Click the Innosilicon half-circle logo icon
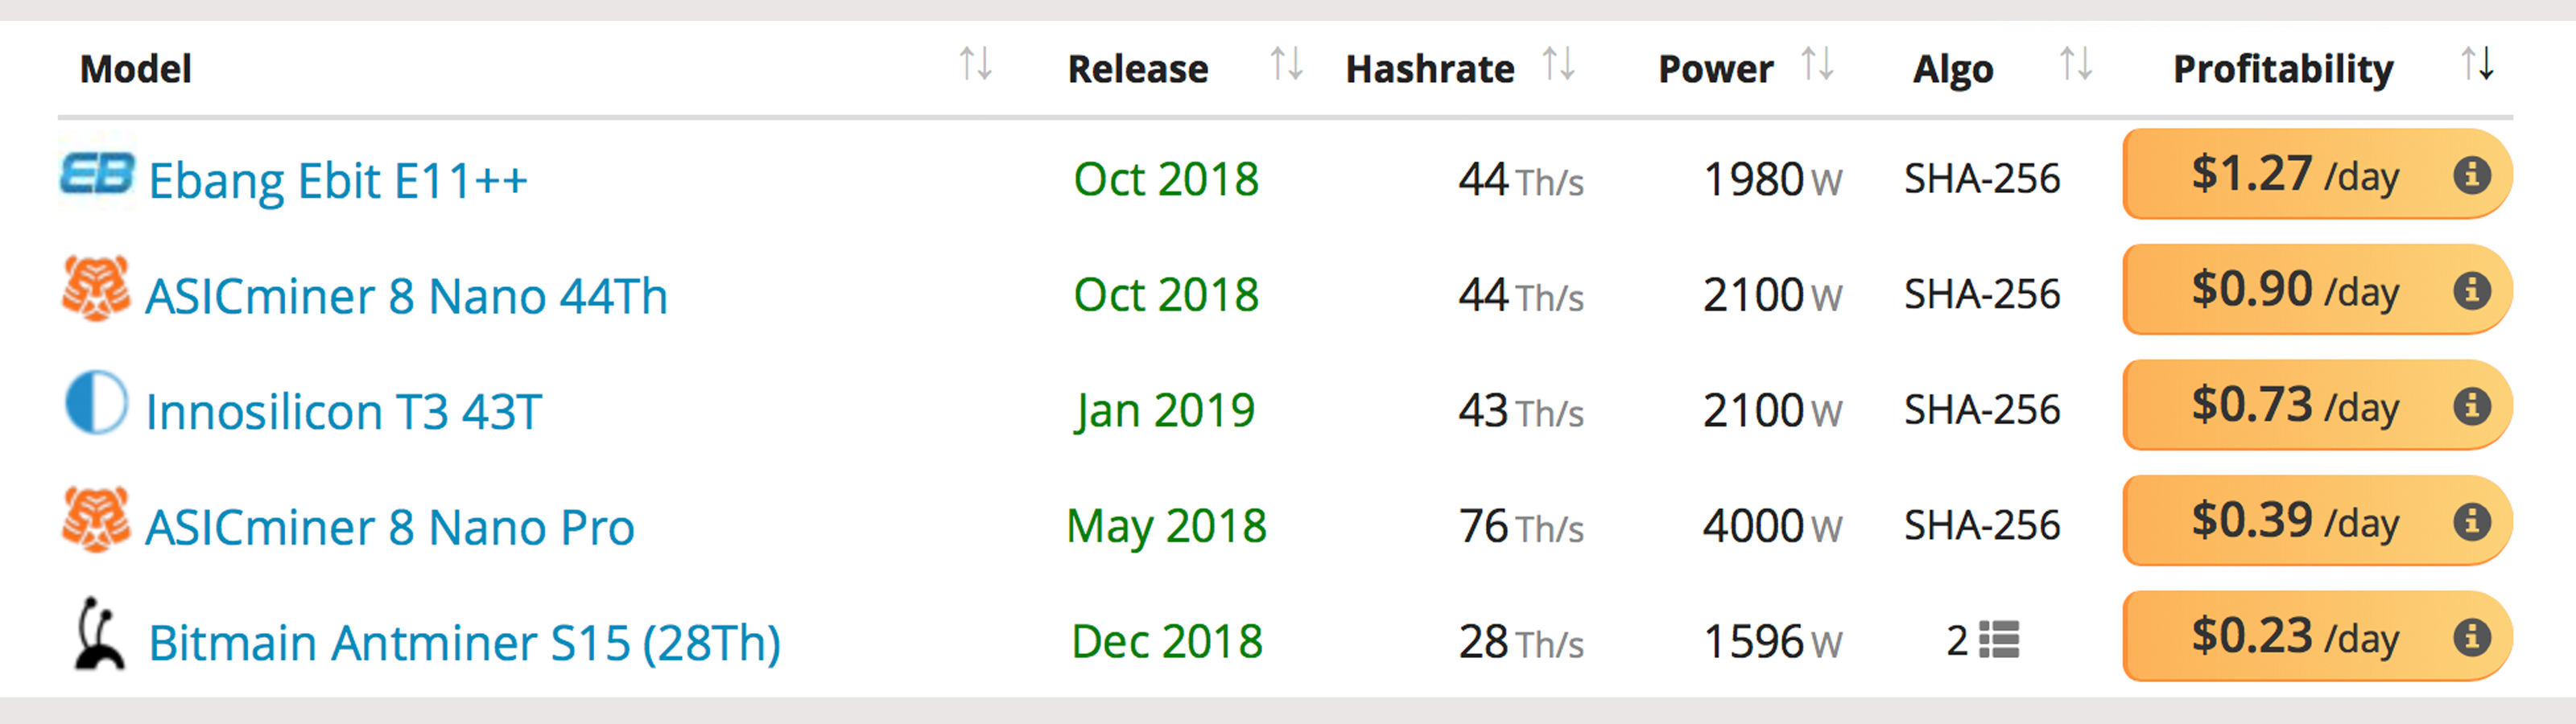The image size is (2576, 724). (96, 404)
